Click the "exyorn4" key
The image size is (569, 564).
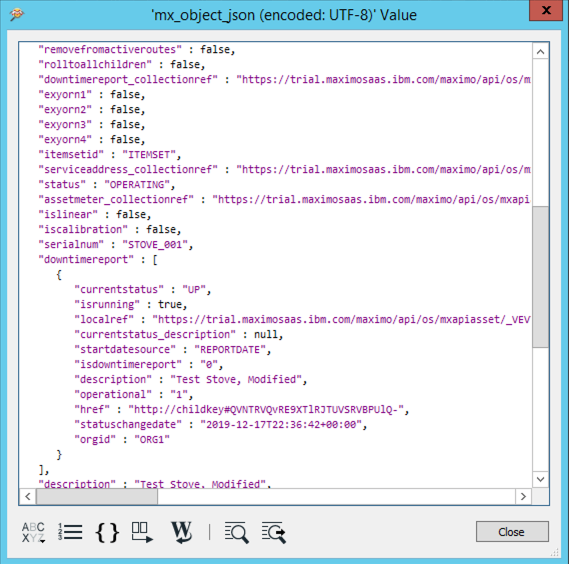pos(65,140)
